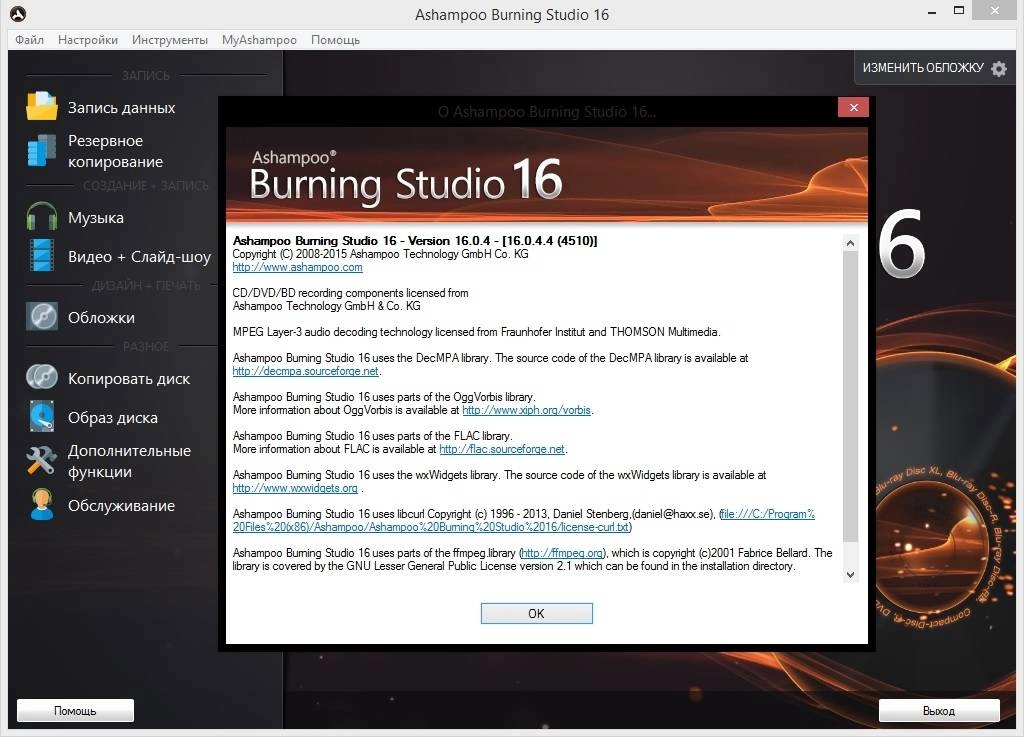Click the Обслуживание support person icon
Image resolution: width=1024 pixels, height=737 pixels.
pos(42,505)
